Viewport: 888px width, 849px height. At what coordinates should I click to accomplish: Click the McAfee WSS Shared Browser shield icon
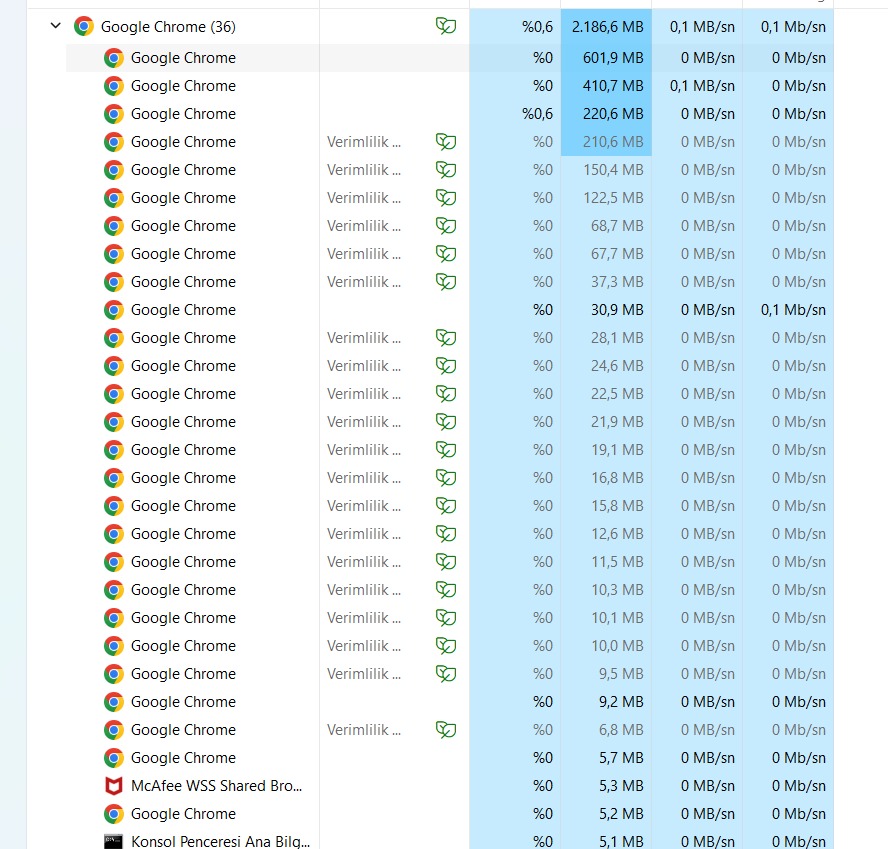(114, 786)
